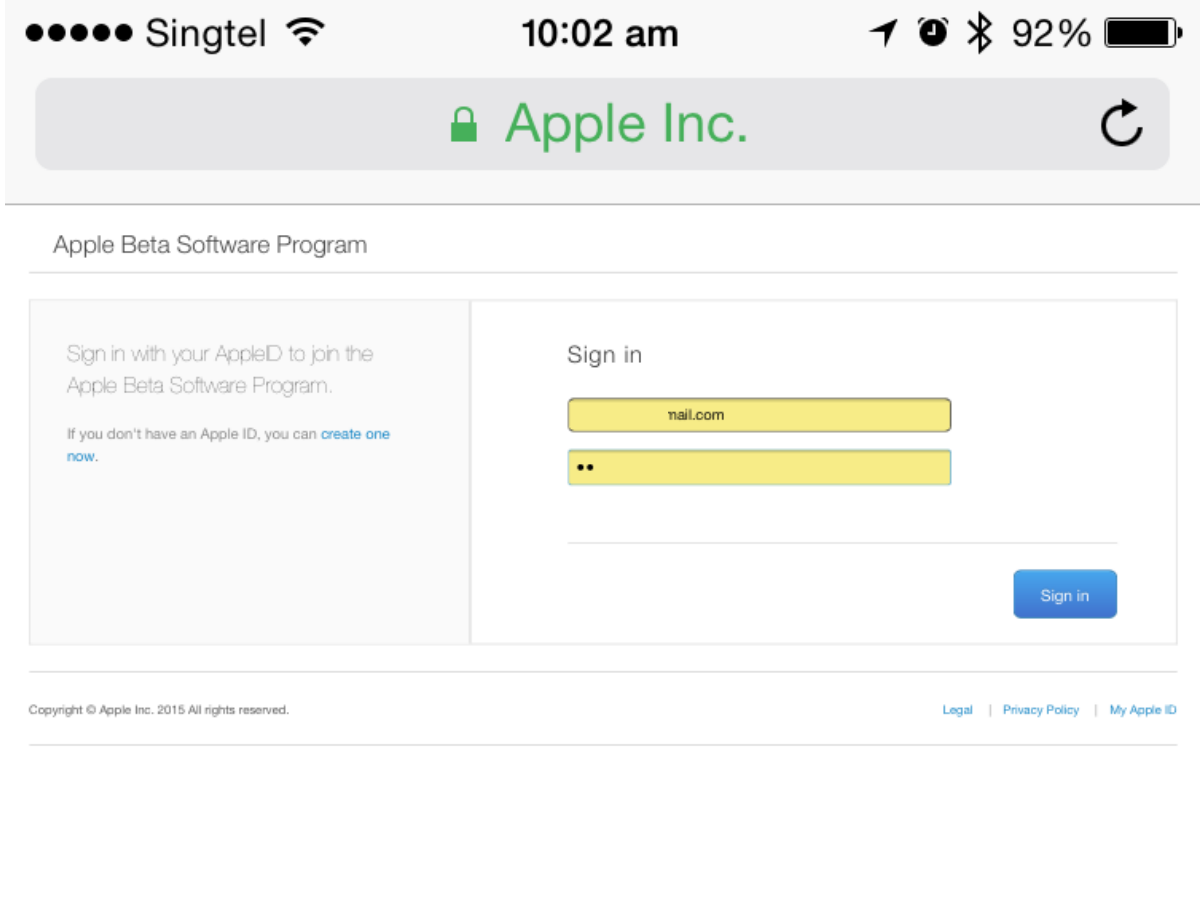1200x900 pixels.
Task: Tap 'Sign in with your AppleID' description text
Action: point(220,369)
